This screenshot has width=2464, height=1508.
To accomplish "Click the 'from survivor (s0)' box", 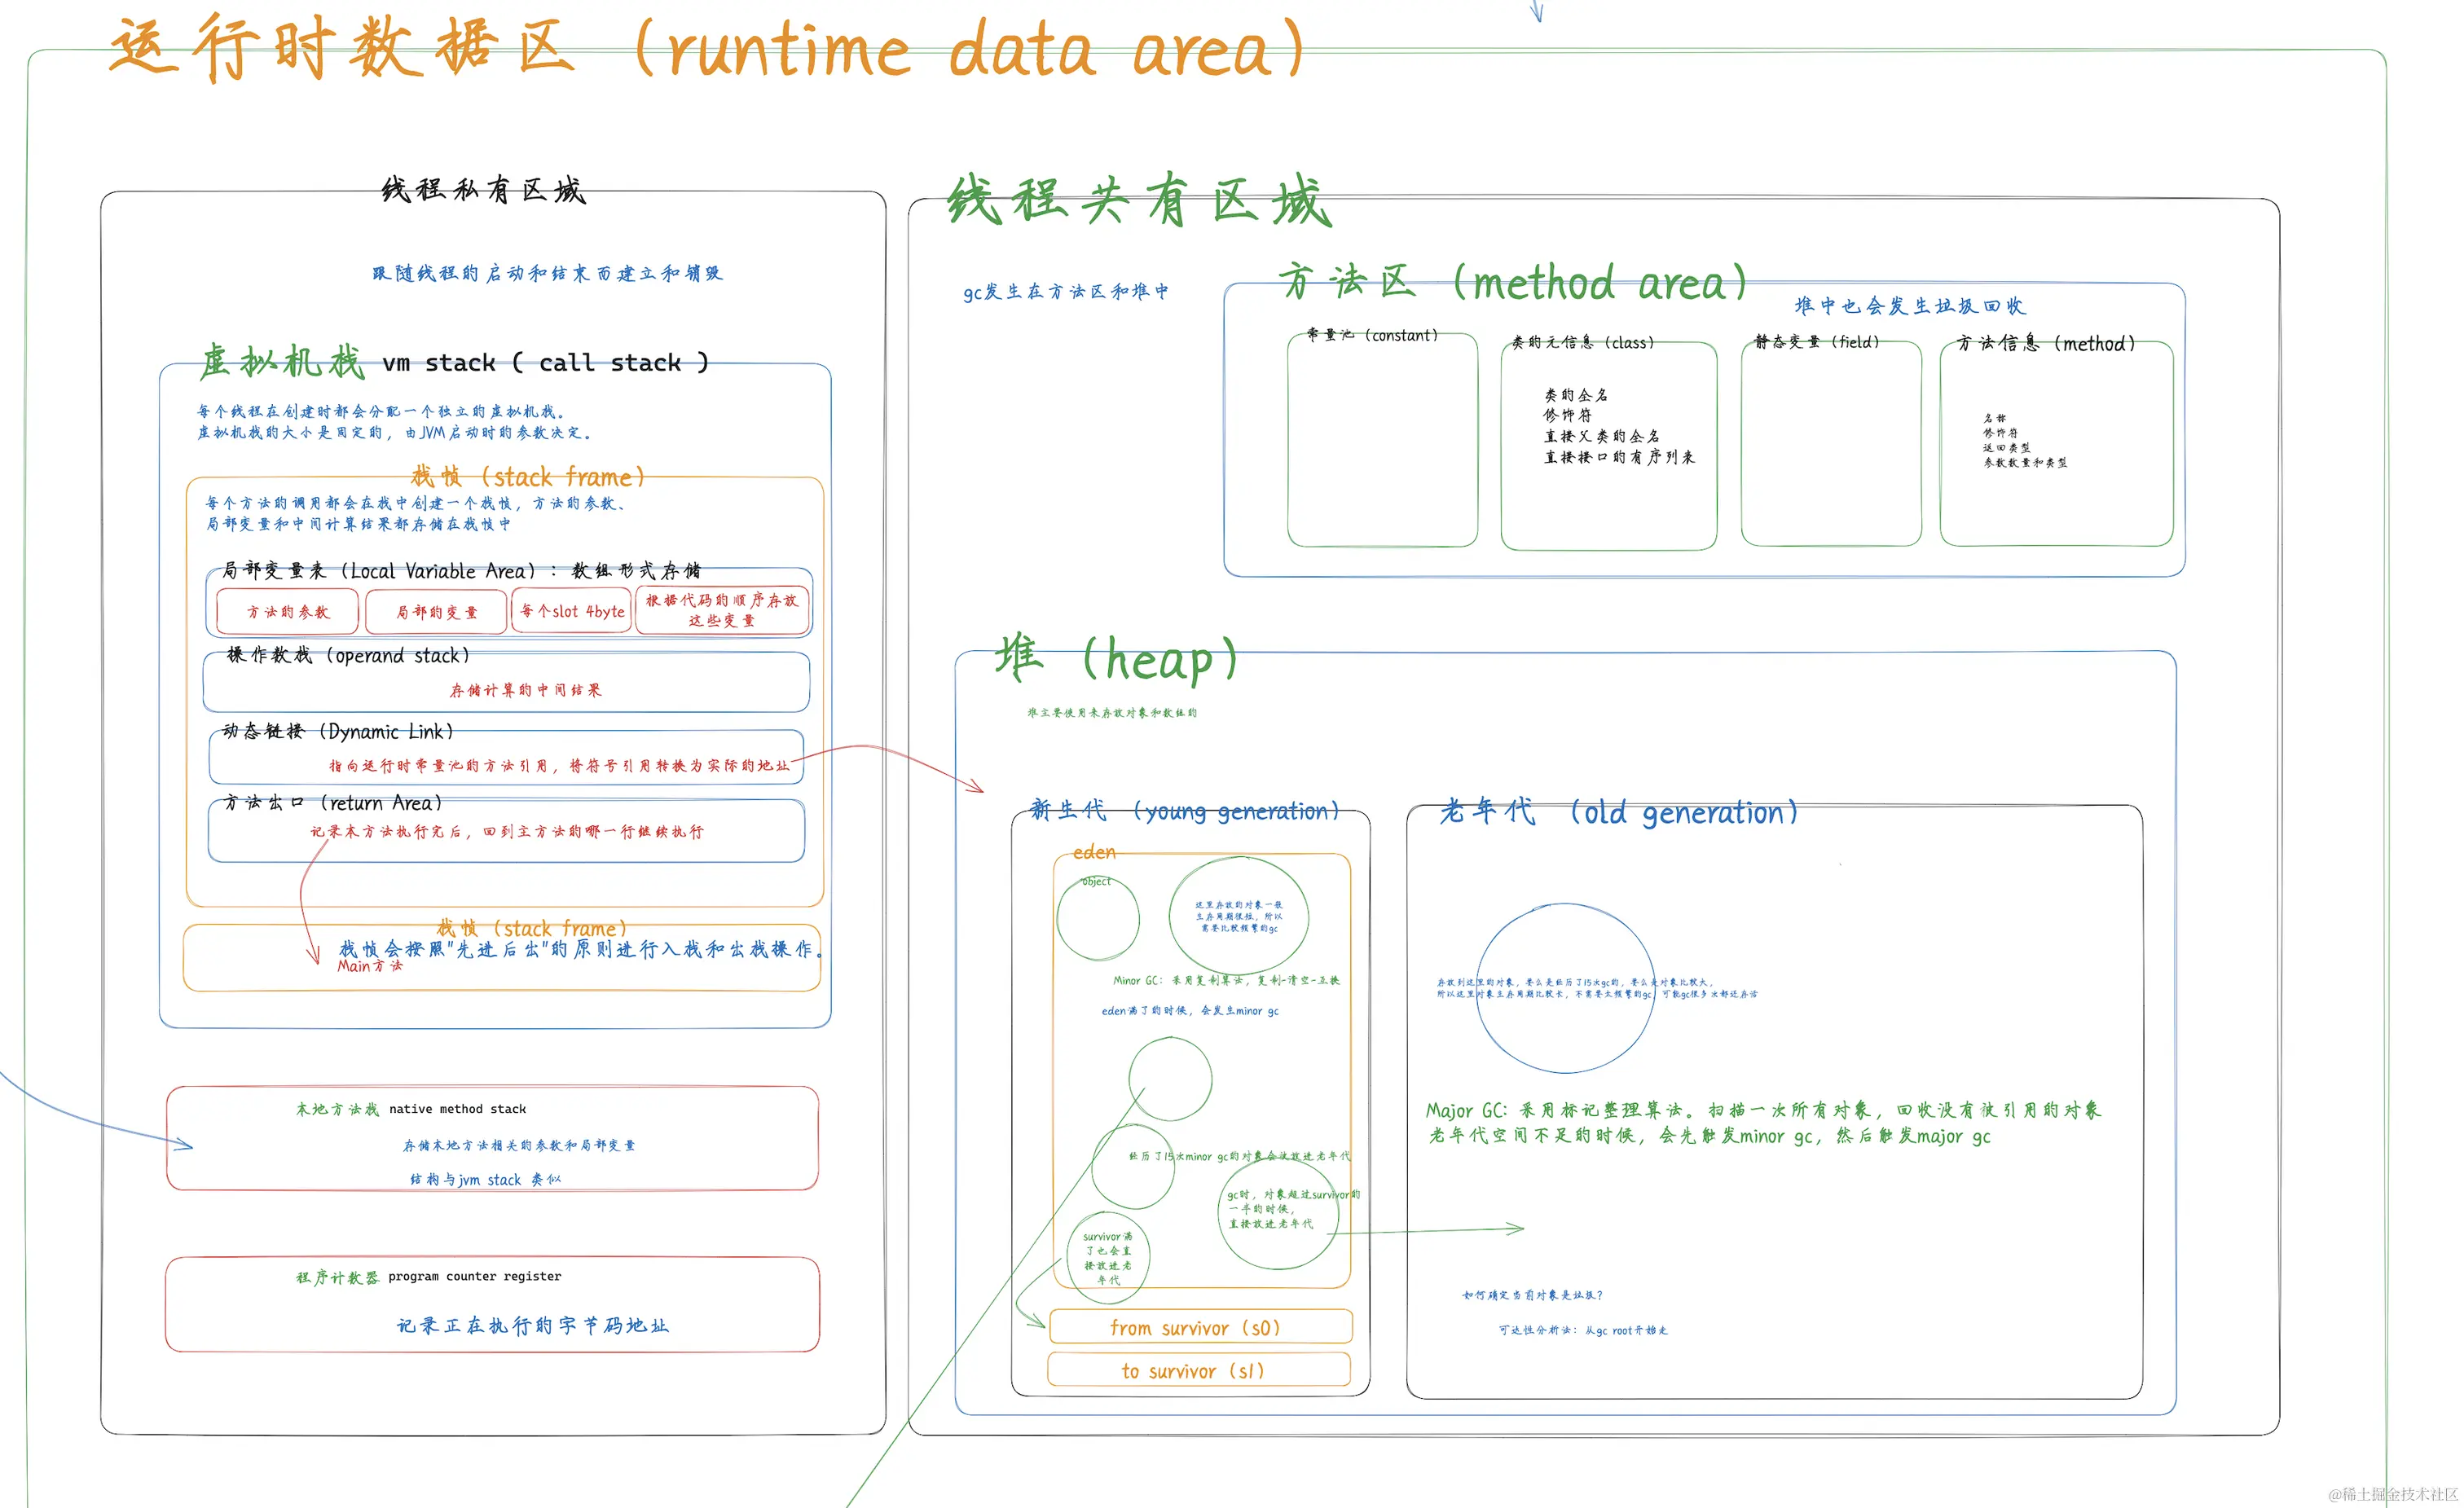I will 1199,1327.
